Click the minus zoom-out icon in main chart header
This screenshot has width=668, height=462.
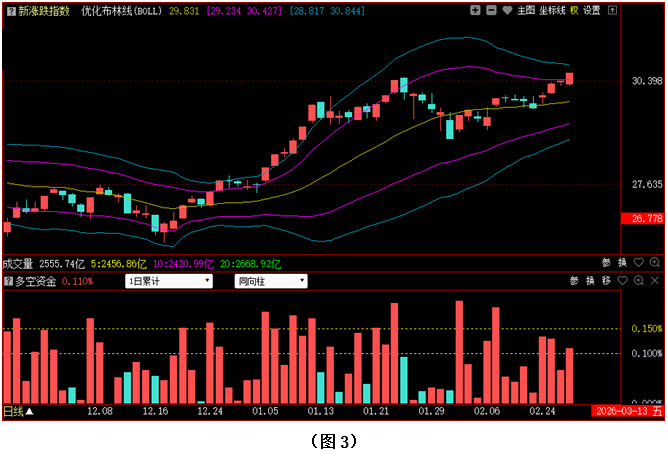click(491, 10)
